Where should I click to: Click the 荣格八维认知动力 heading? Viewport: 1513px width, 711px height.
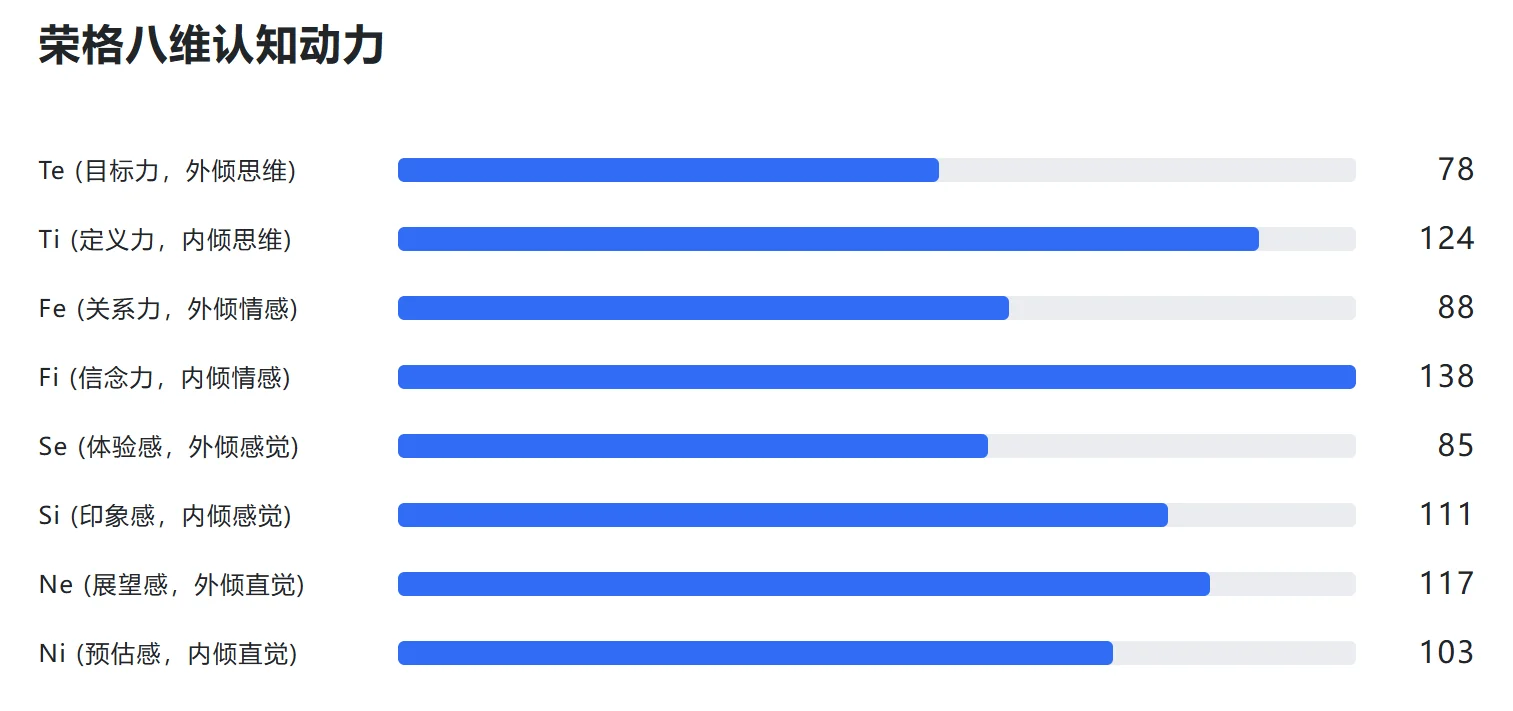211,47
